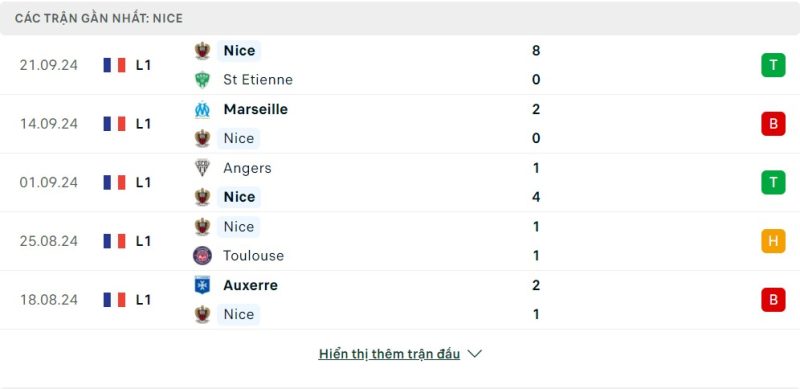Expand more matches with the chevron arrow
800x389 pixels.
tap(474, 354)
